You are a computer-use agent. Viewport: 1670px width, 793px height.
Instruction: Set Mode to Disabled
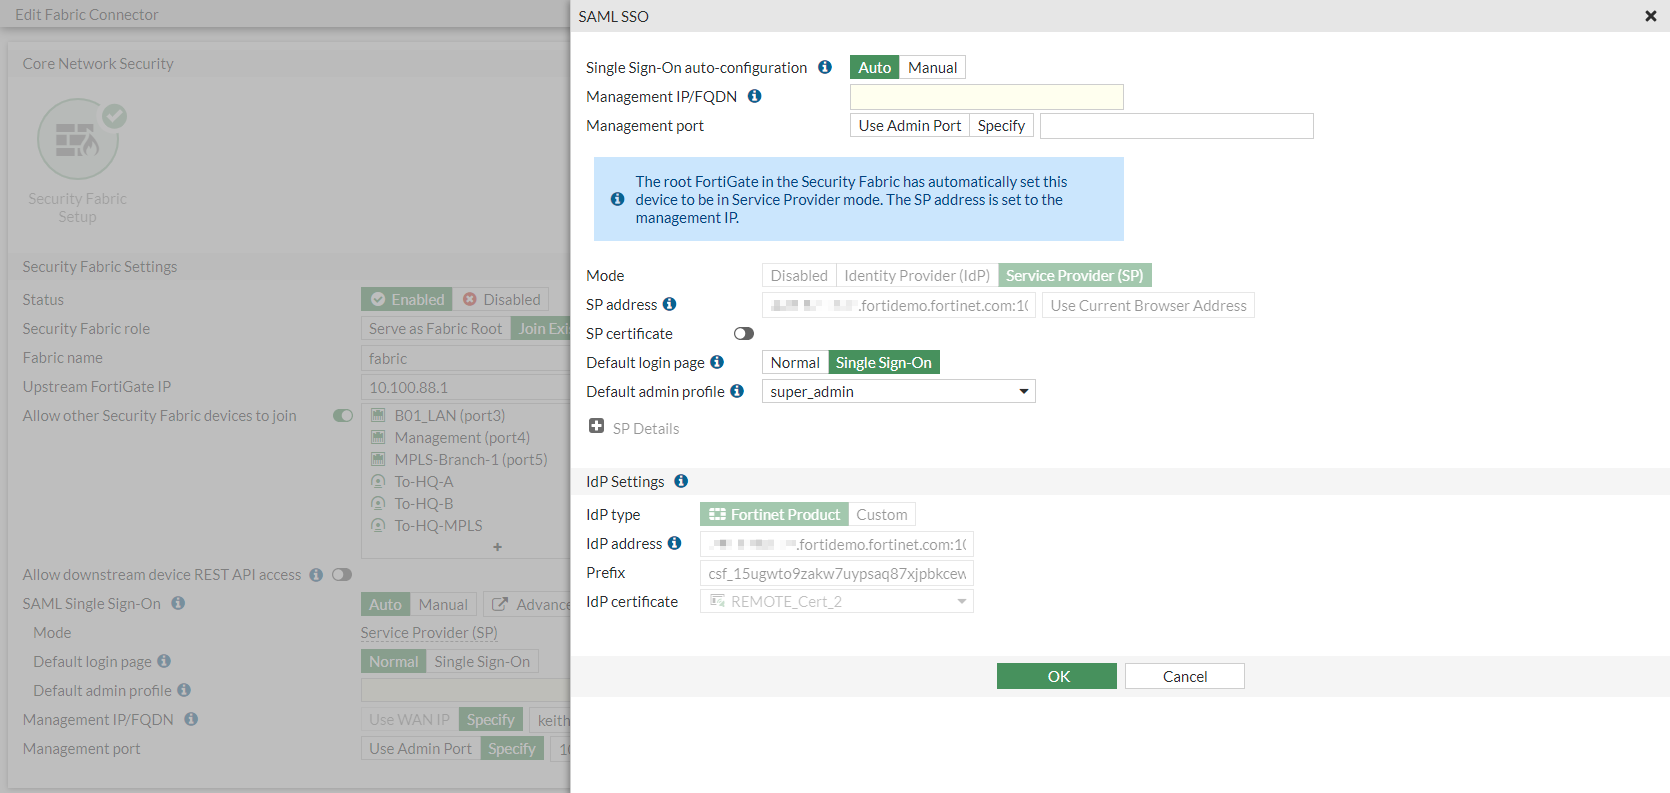(x=799, y=275)
